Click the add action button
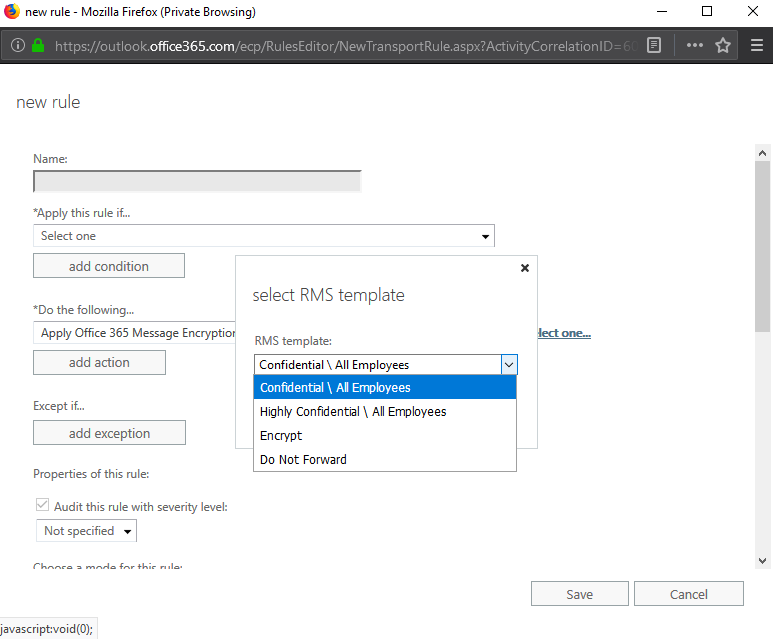The image size is (773, 639). (x=100, y=362)
